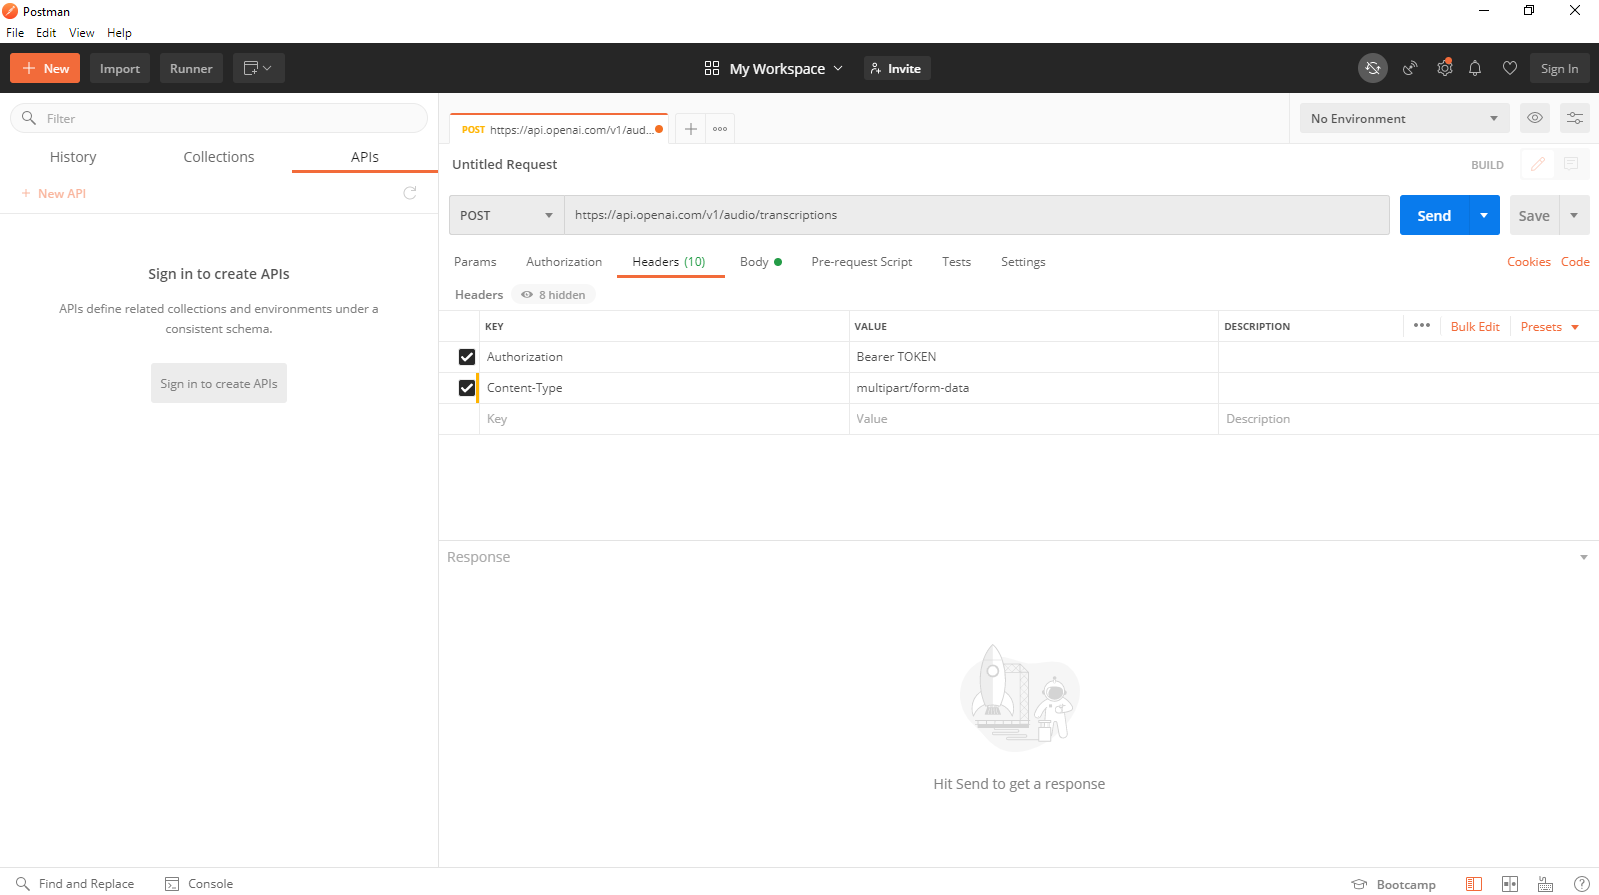
Task: Click the sync status icon in header
Action: [x=1373, y=68]
